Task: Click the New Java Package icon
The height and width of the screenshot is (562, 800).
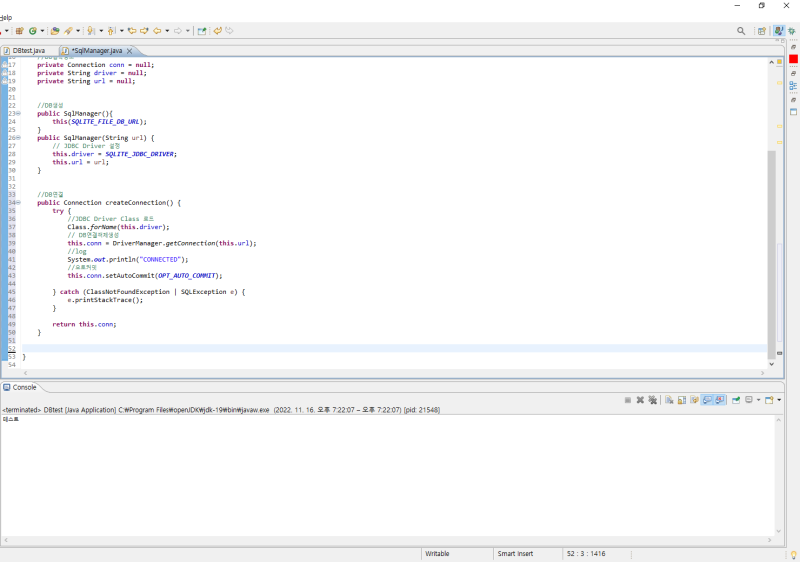Action: [19, 31]
